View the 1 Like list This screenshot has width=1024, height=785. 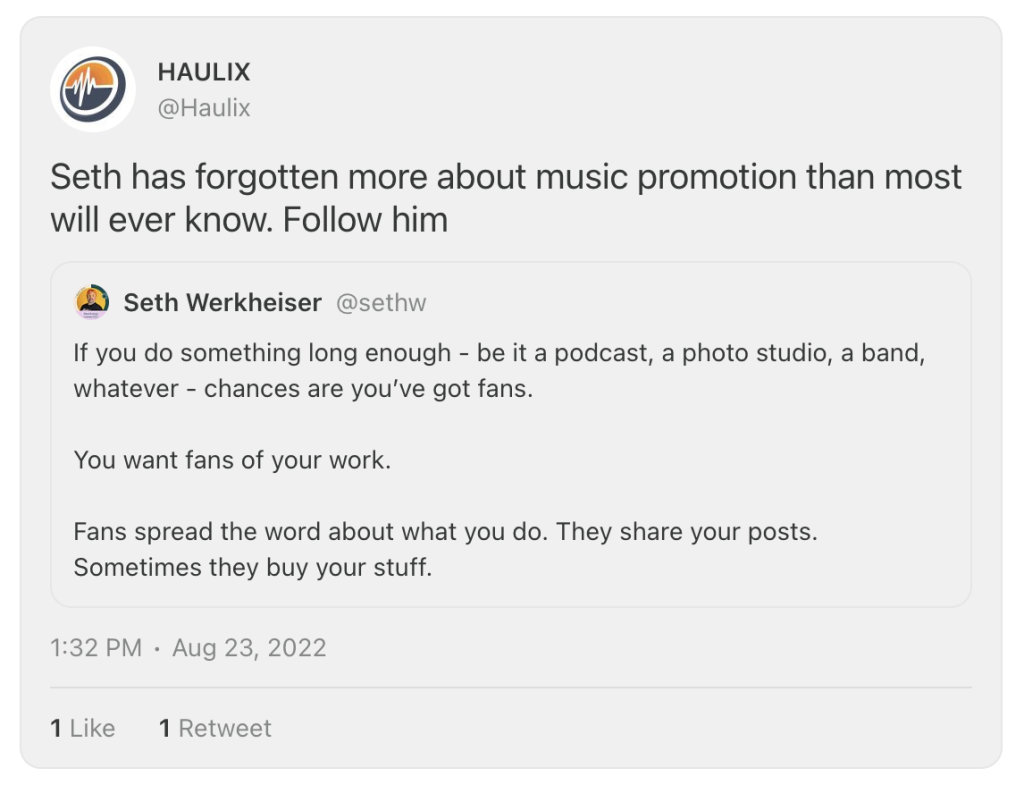[83, 728]
